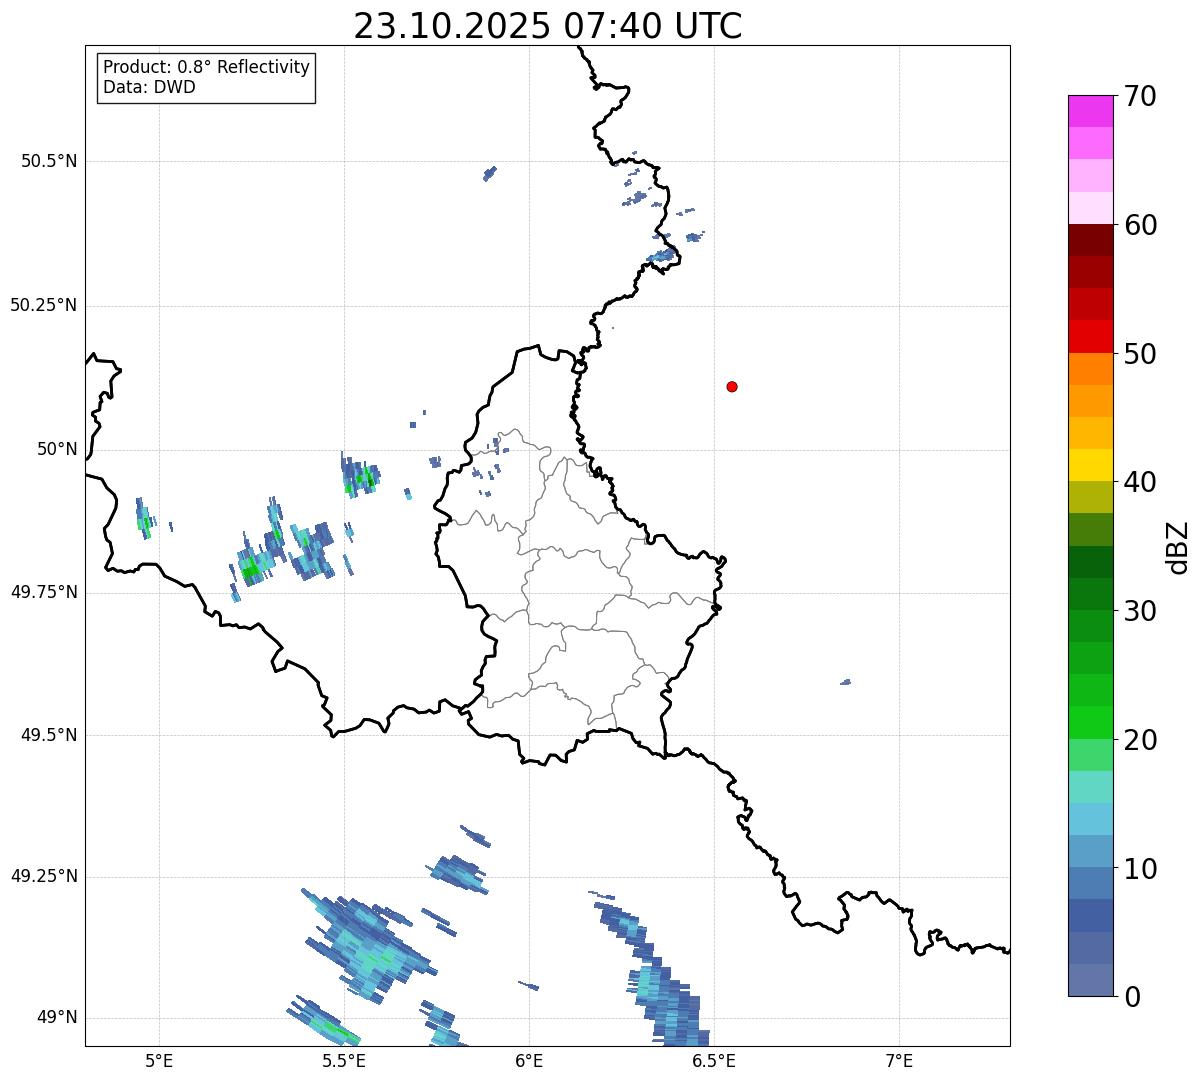The image size is (1202, 1081).
Task: Click the 6.5°E longitude label
Action: [x=714, y=1060]
